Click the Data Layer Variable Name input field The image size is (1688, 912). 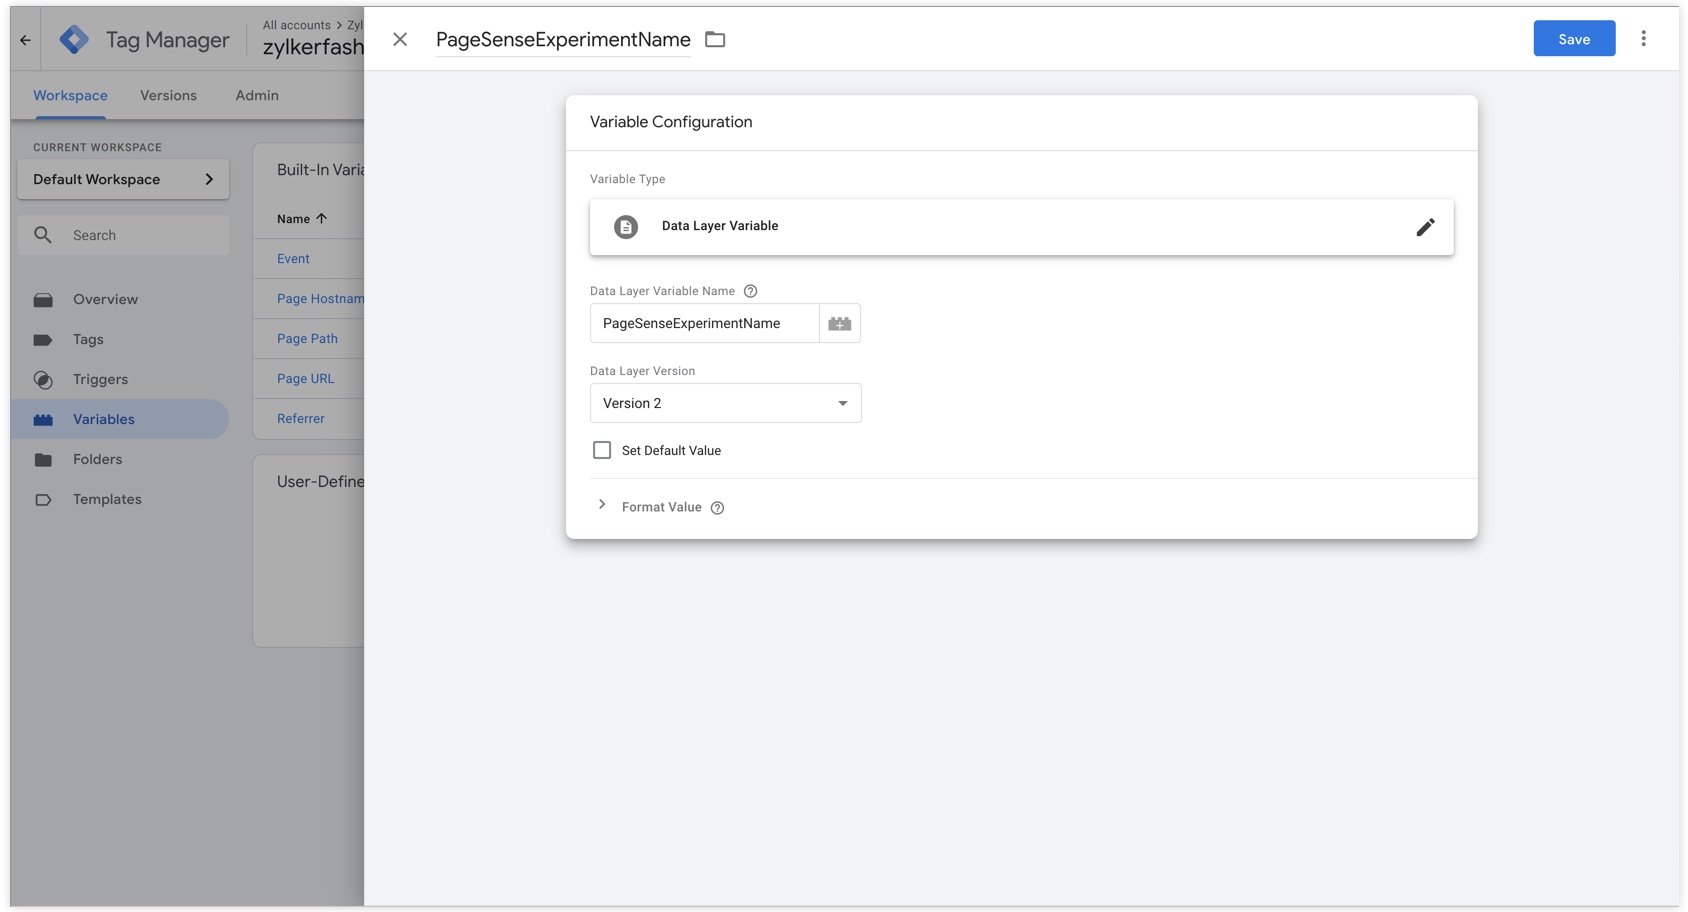[x=705, y=324]
